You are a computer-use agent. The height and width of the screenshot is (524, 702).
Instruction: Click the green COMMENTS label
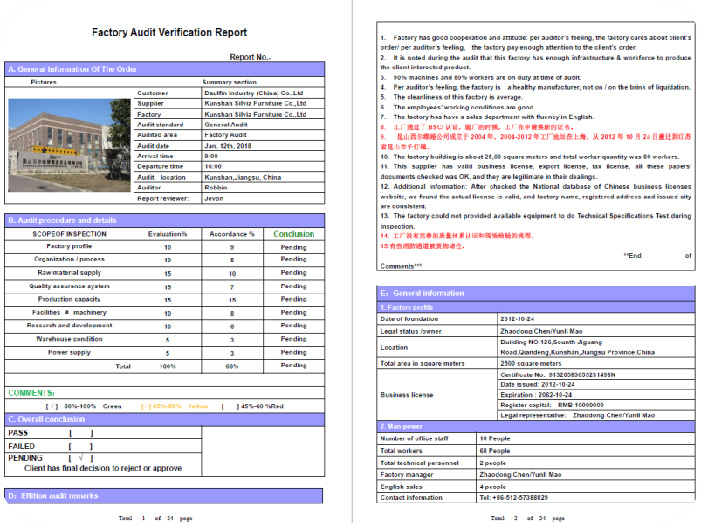point(32,393)
